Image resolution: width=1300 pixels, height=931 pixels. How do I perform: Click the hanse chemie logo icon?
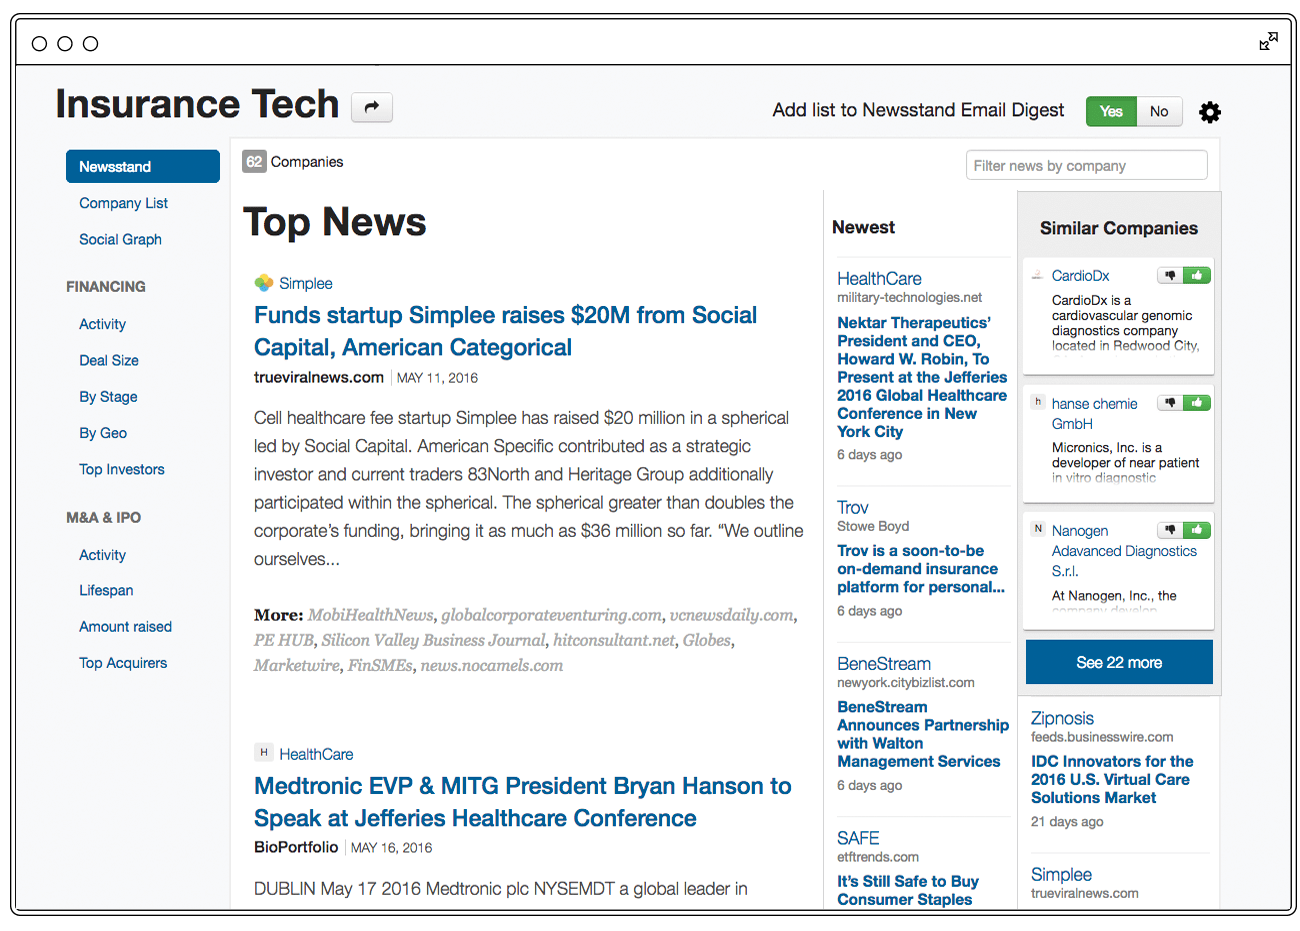(1038, 402)
